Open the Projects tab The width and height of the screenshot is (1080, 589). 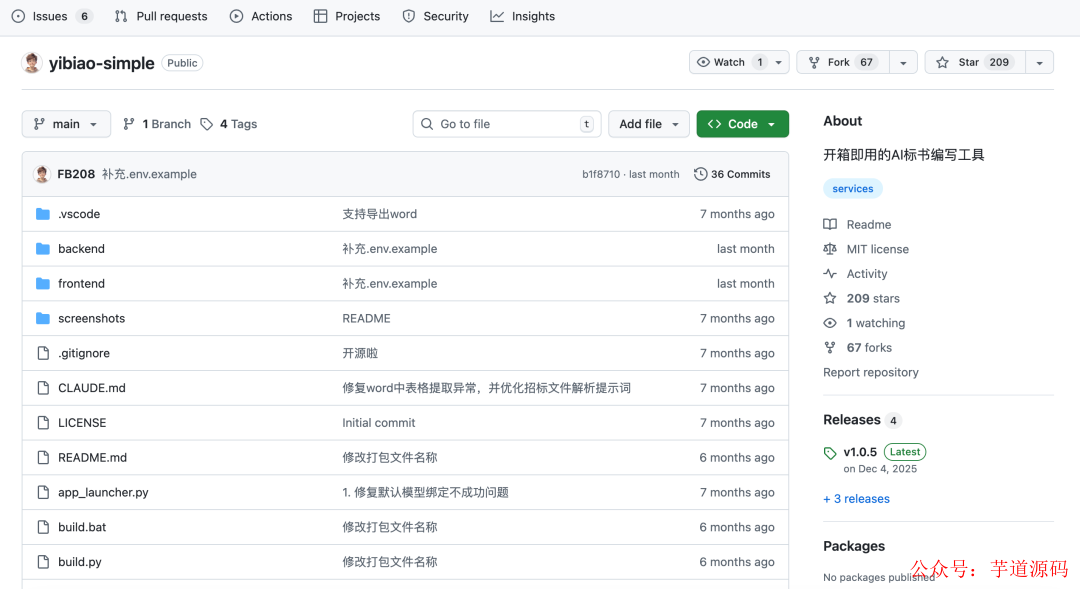[x=346, y=16]
